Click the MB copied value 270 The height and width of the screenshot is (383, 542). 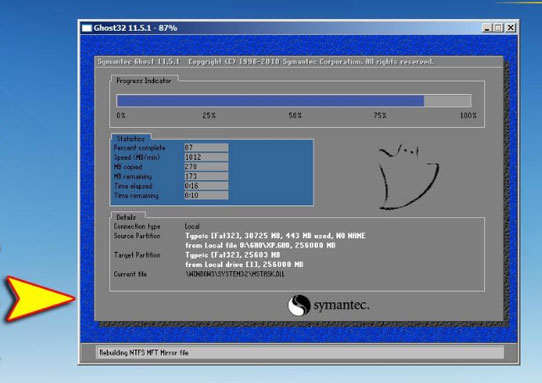click(206, 167)
